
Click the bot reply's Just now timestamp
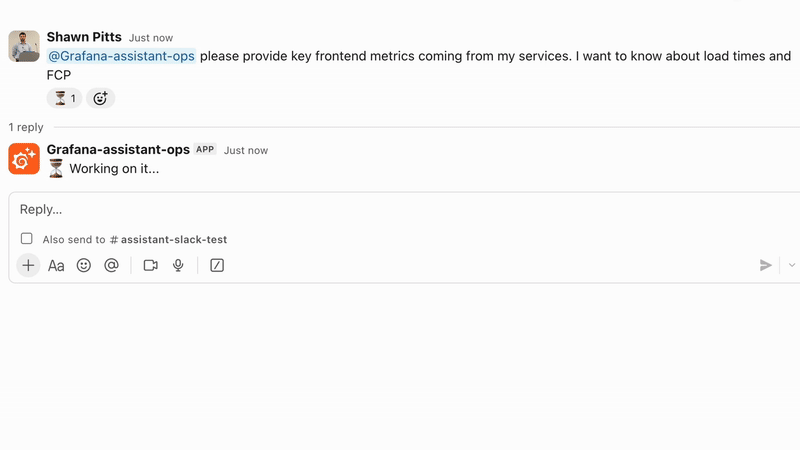click(x=246, y=150)
